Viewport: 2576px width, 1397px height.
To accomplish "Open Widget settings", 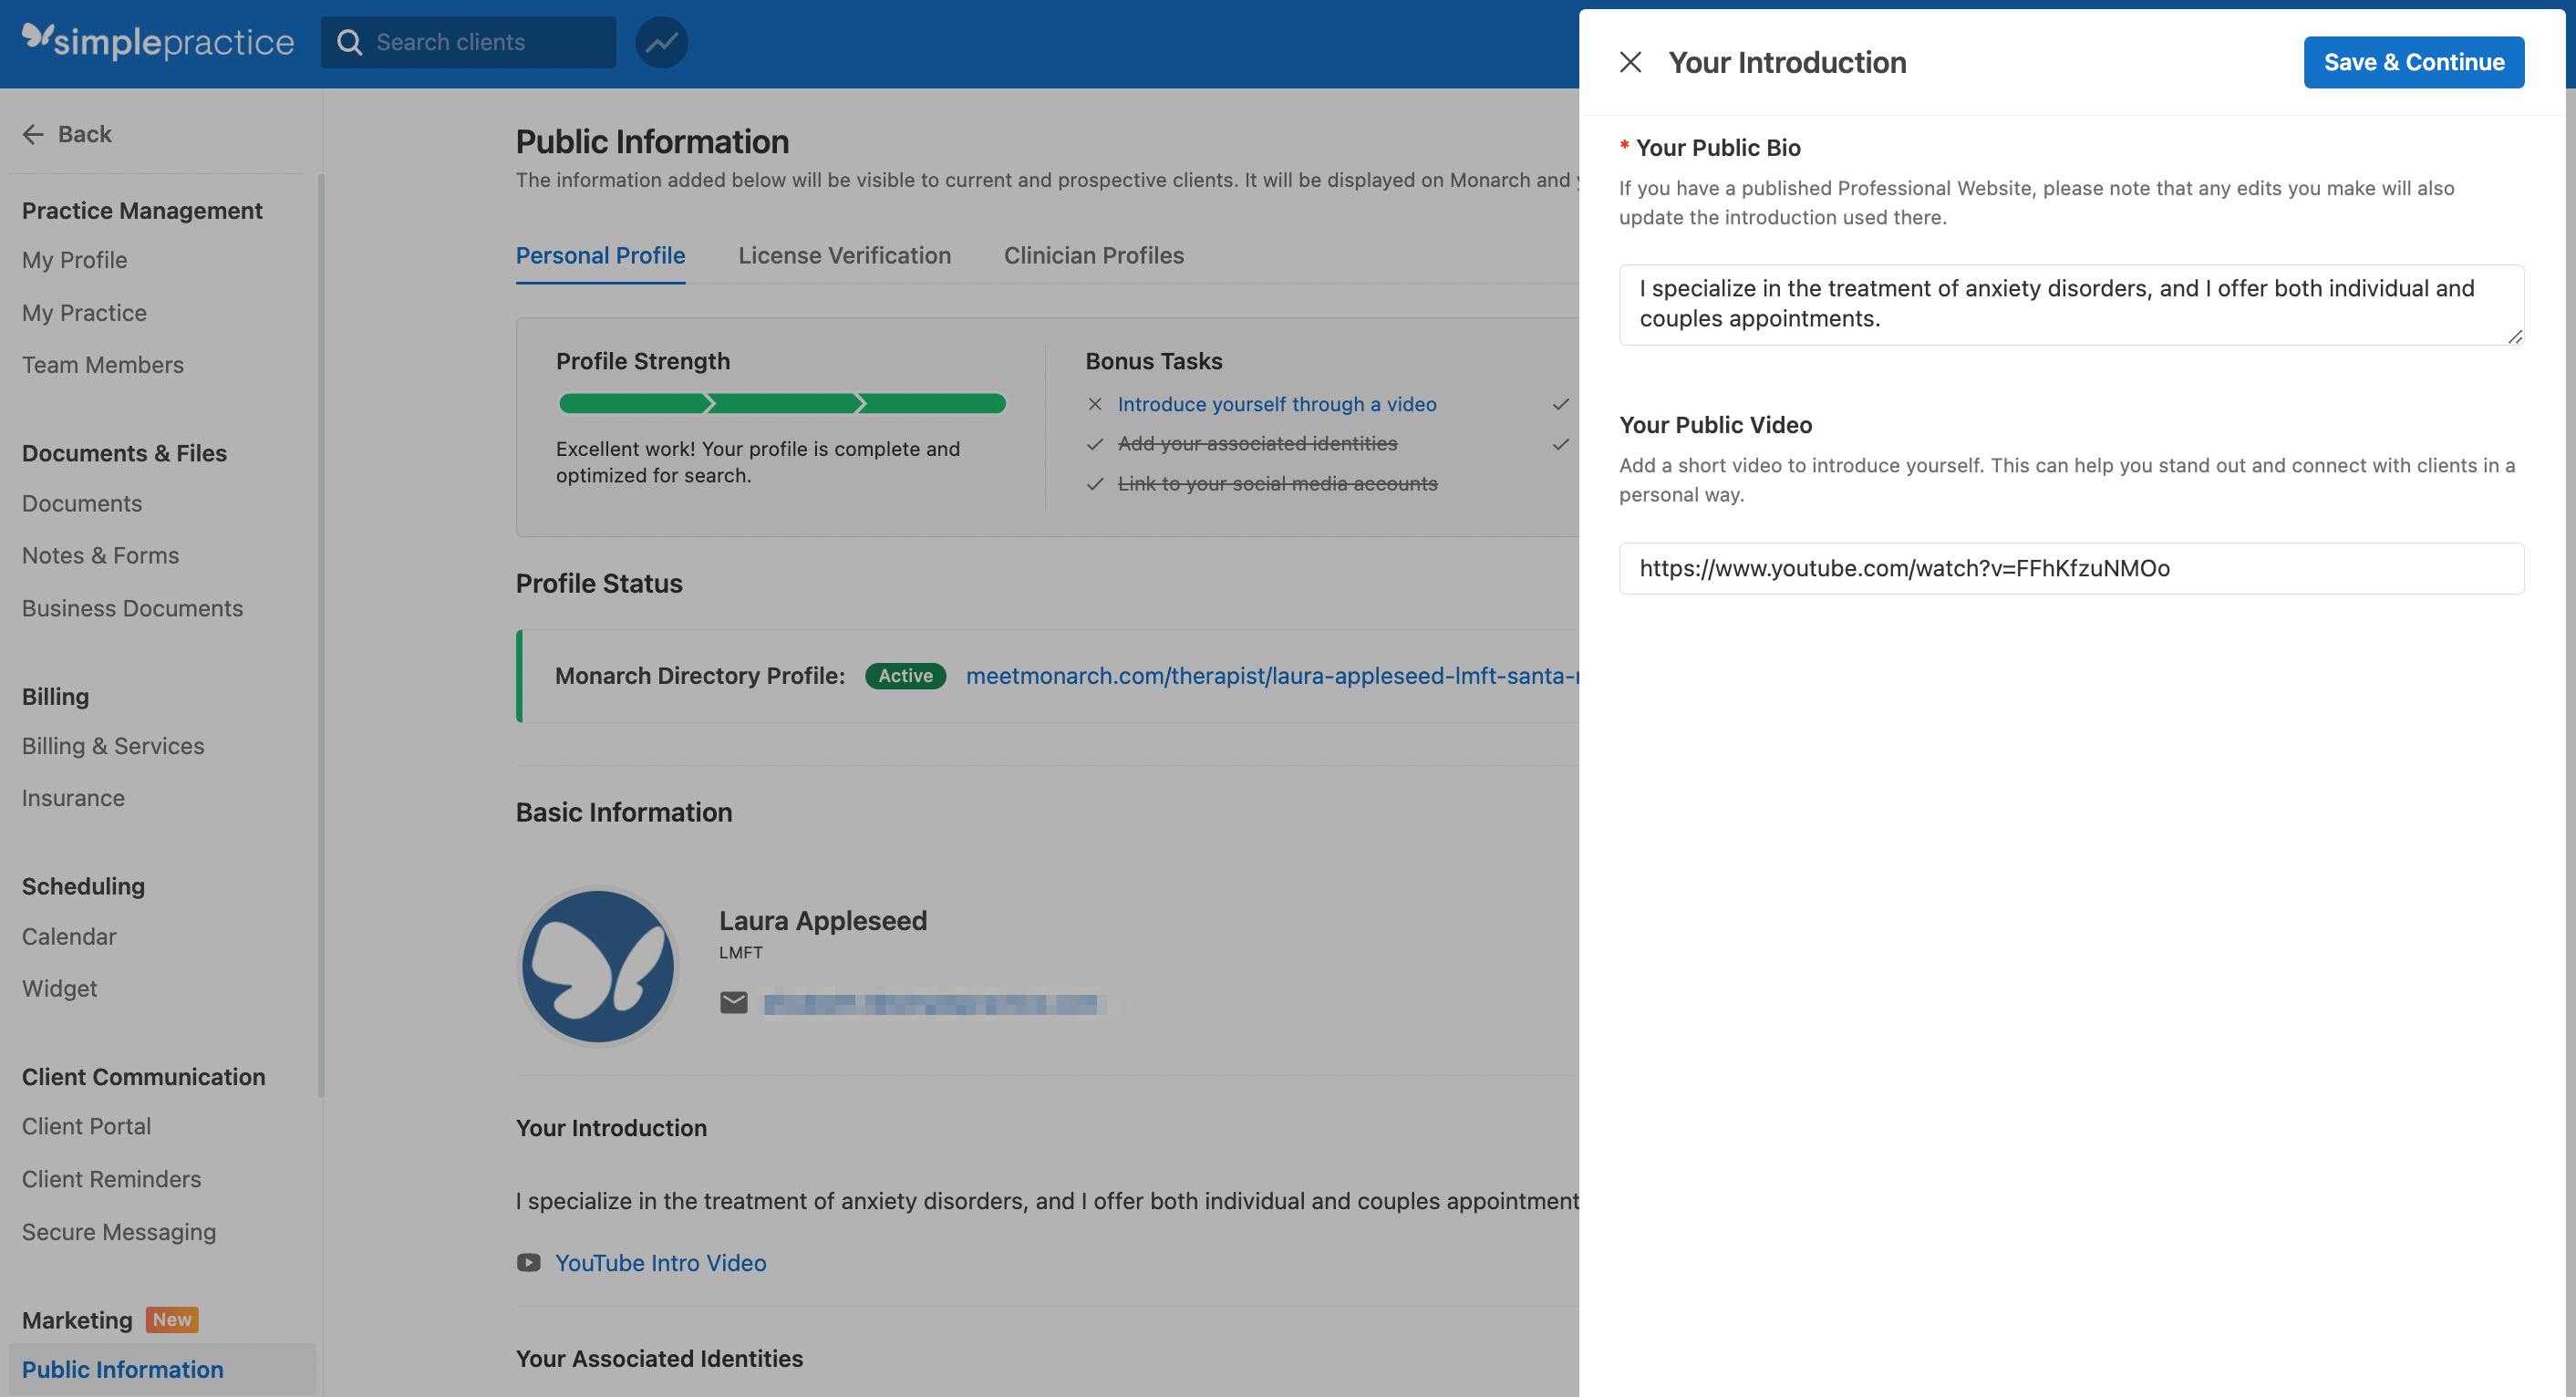I will pos(59,988).
